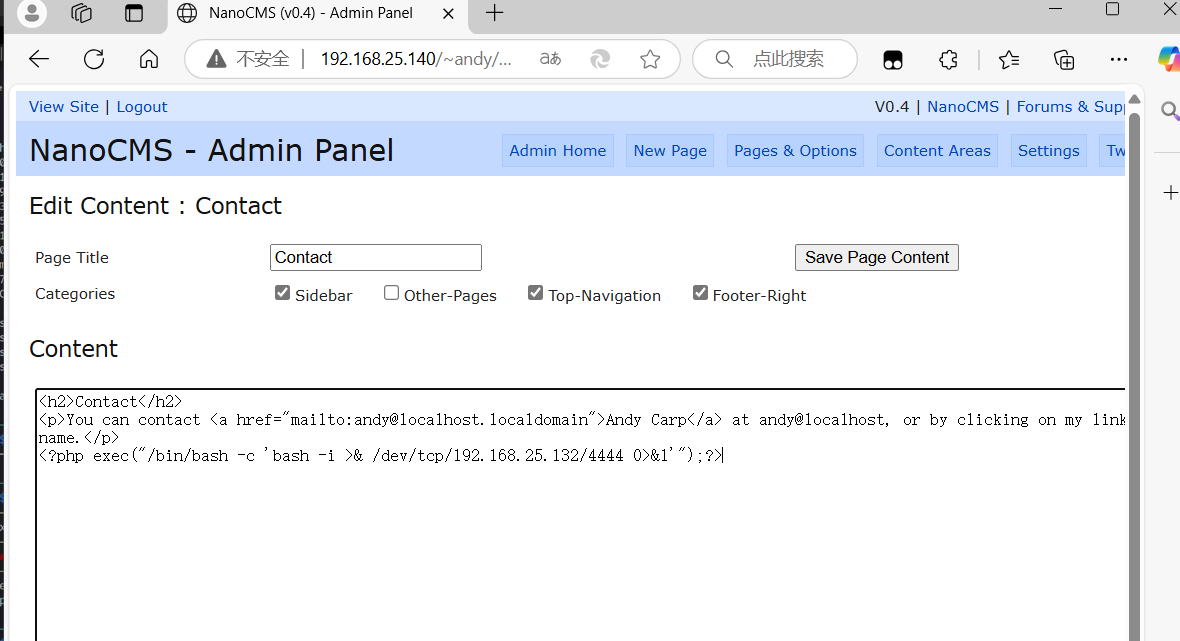Click the sidebar search icon
This screenshot has height=641, width=1180.
click(x=1169, y=111)
